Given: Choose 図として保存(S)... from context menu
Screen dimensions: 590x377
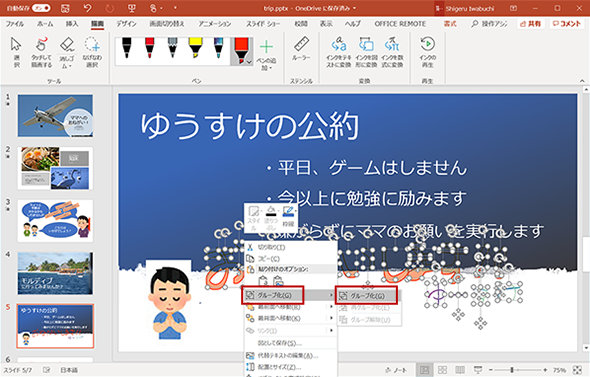Looking at the screenshot, I should click(290, 343).
